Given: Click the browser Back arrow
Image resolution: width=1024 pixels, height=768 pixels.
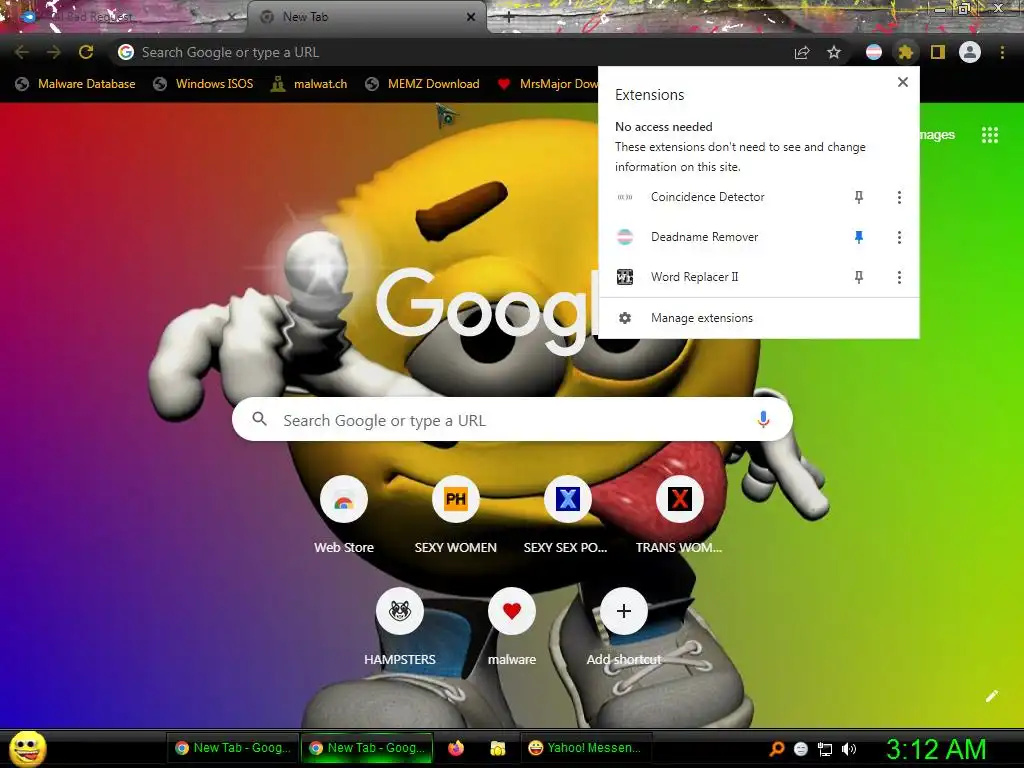Looking at the screenshot, I should [22, 52].
